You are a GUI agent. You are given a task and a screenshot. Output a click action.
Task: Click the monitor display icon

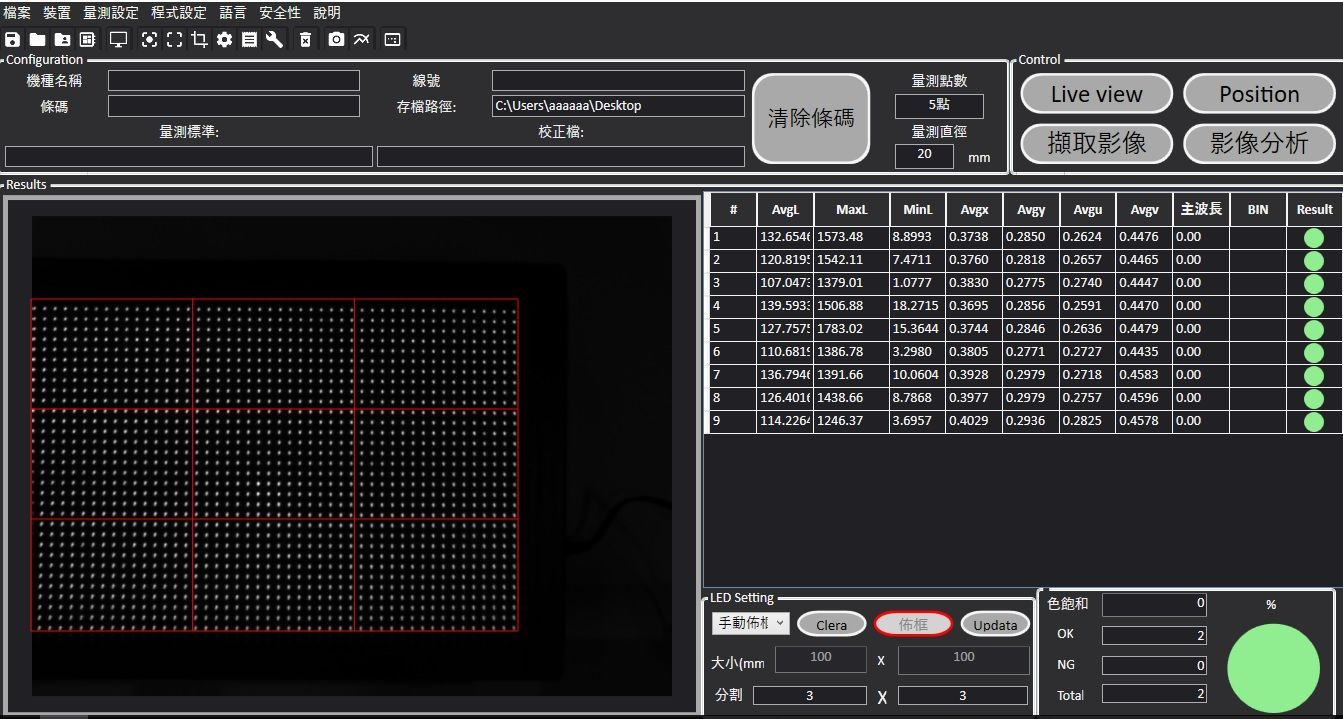click(x=118, y=40)
